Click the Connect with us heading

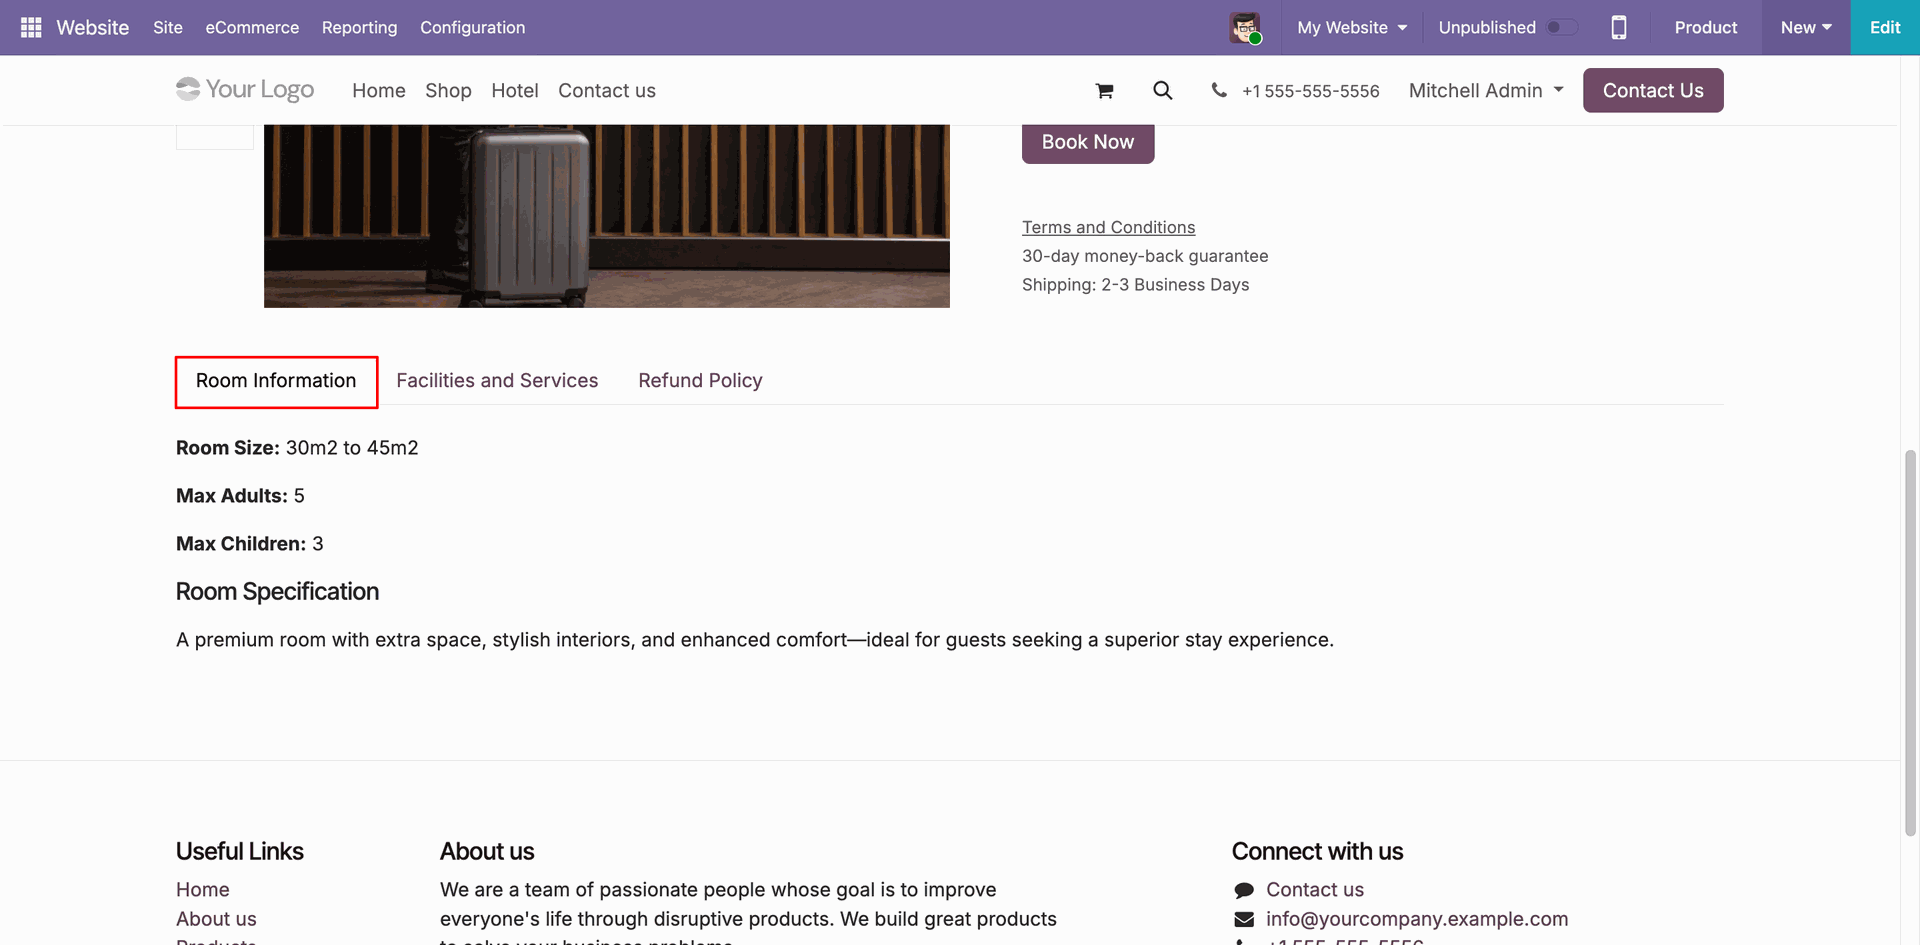coord(1317,852)
